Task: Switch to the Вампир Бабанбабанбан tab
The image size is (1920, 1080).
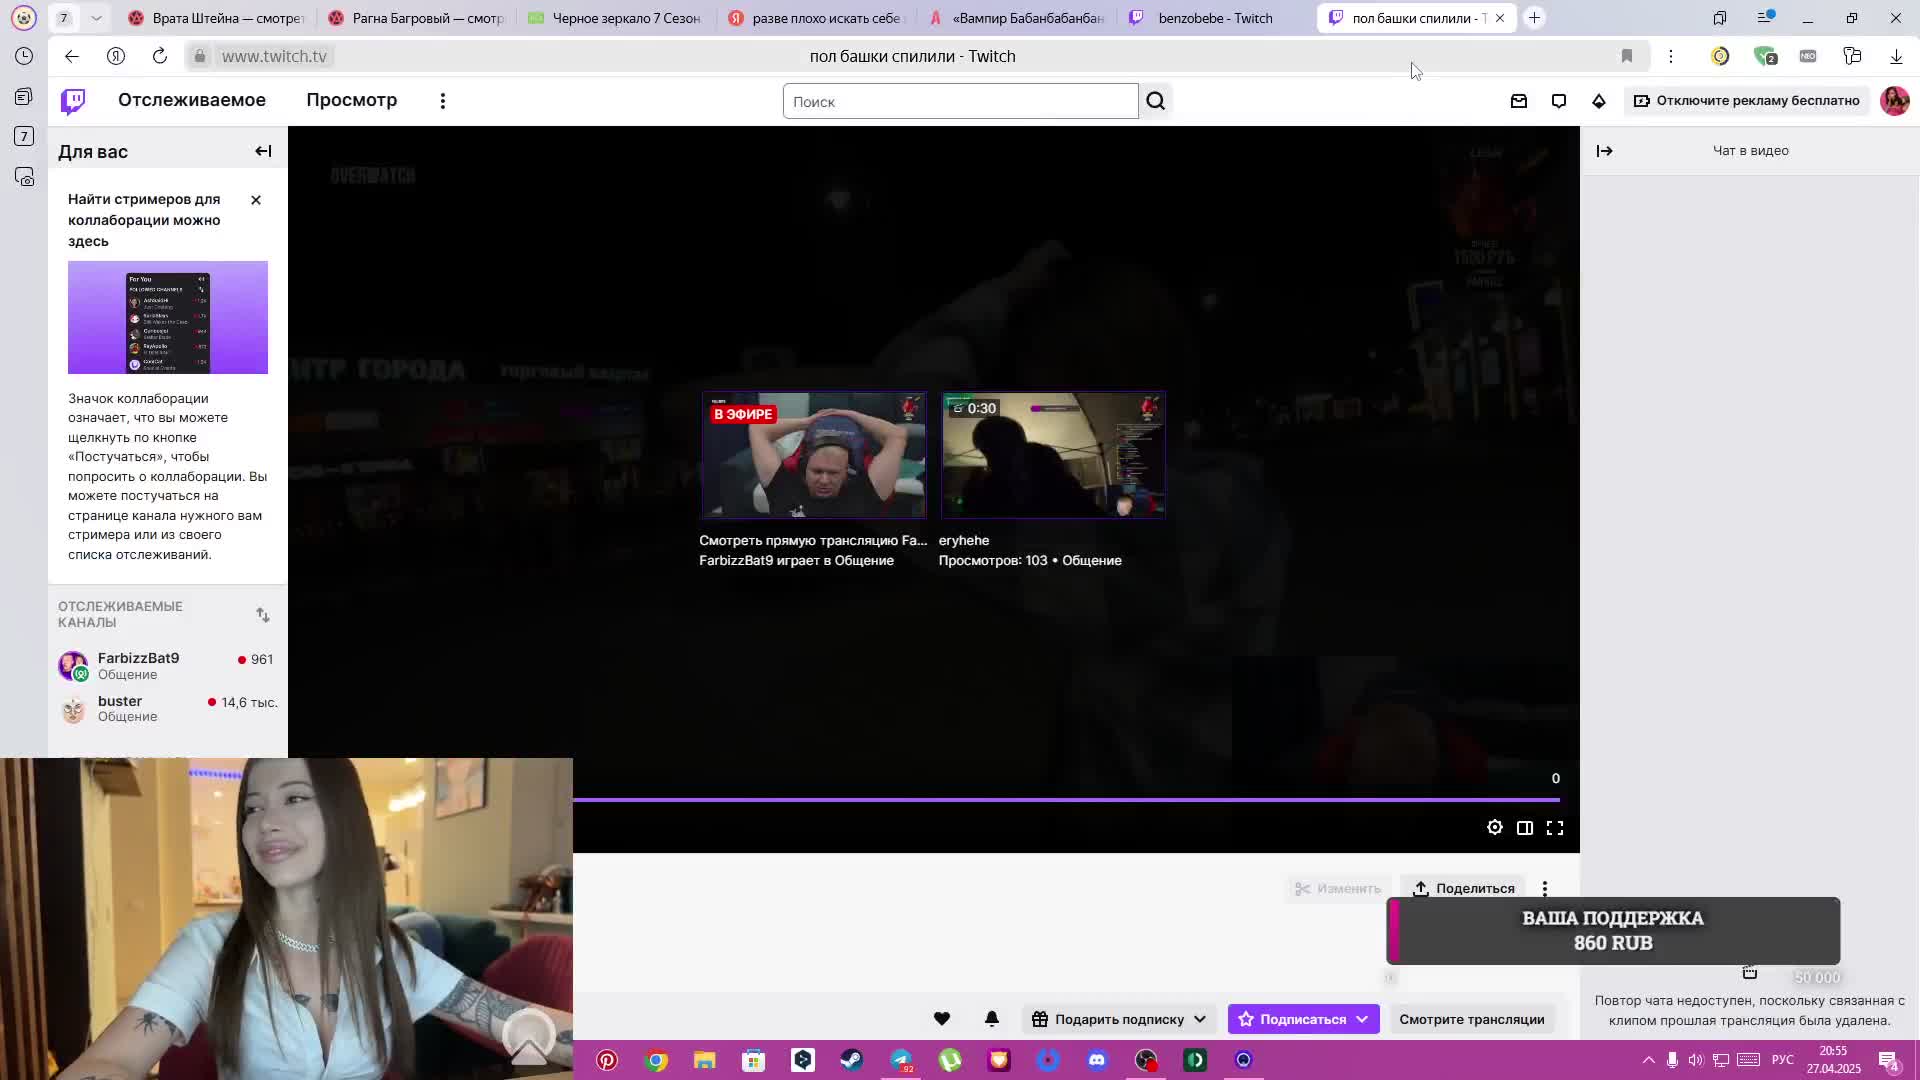Action: click(x=1016, y=18)
